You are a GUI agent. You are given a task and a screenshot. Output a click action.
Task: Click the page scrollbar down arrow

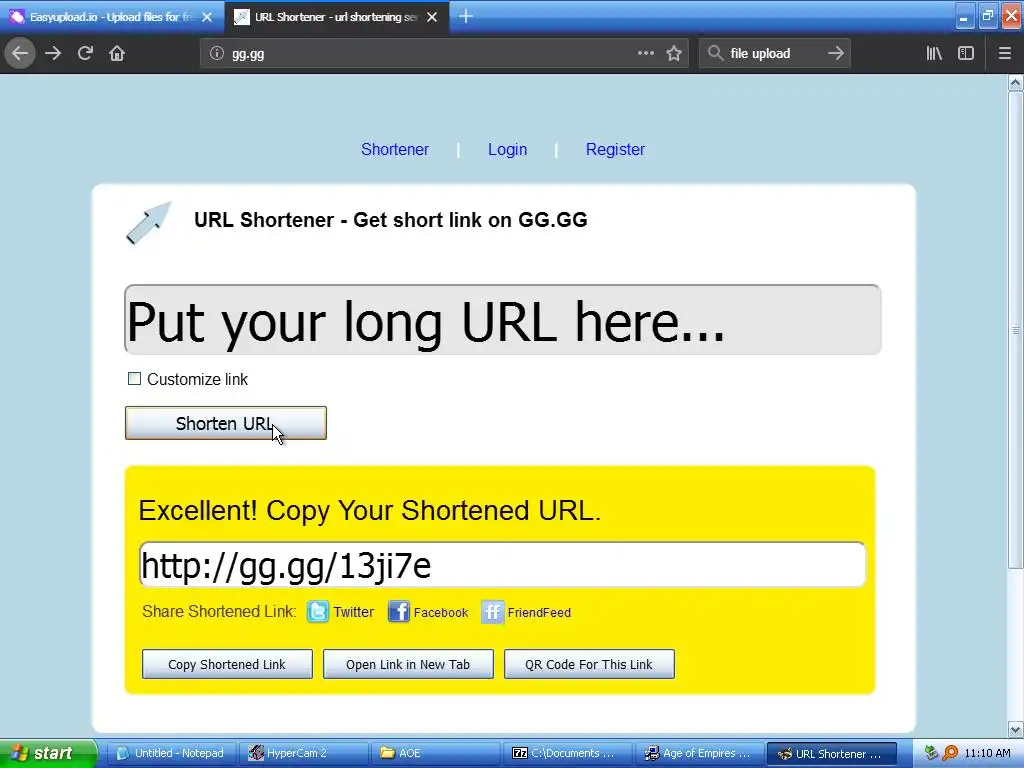[x=1015, y=729]
